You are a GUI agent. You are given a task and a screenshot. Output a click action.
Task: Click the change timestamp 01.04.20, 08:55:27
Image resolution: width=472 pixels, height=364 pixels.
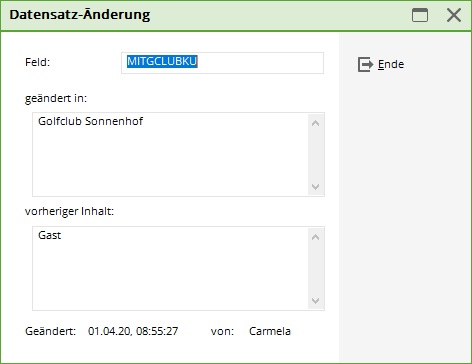133,331
